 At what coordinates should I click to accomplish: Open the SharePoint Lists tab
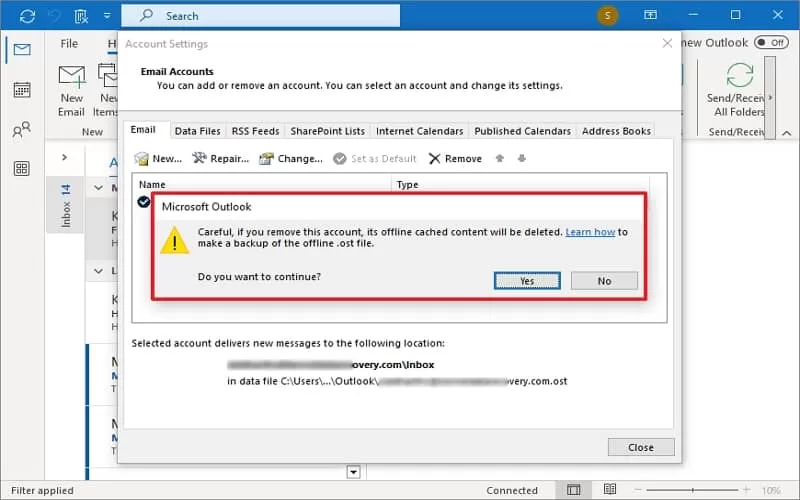tap(328, 131)
